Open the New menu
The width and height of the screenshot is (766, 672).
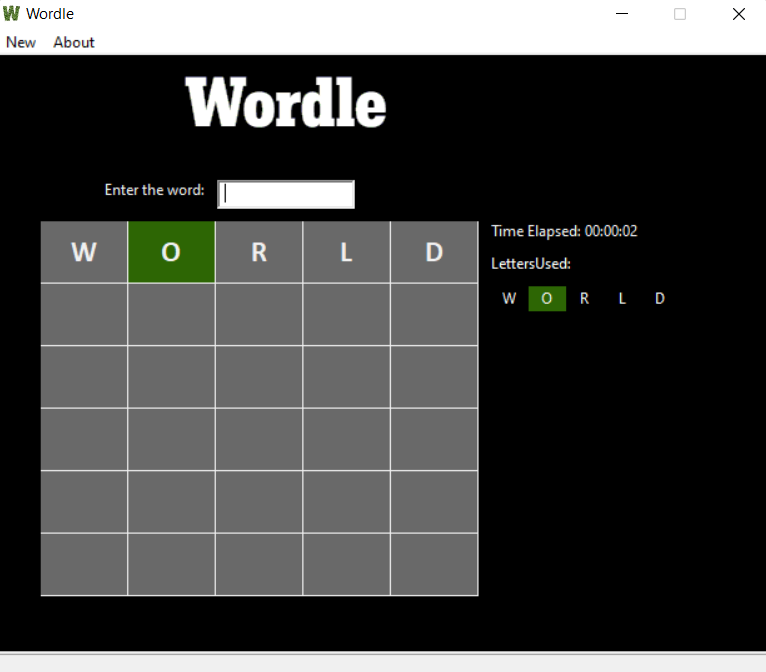click(21, 42)
